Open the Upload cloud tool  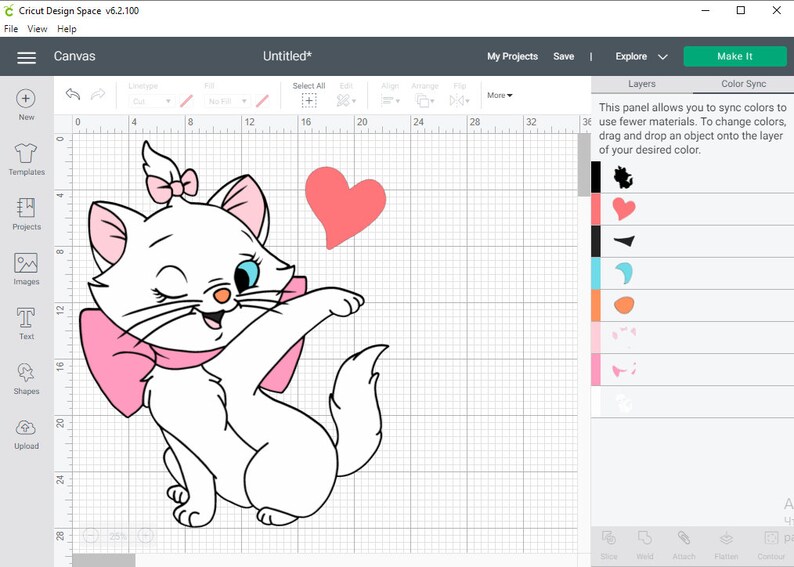tap(26, 434)
